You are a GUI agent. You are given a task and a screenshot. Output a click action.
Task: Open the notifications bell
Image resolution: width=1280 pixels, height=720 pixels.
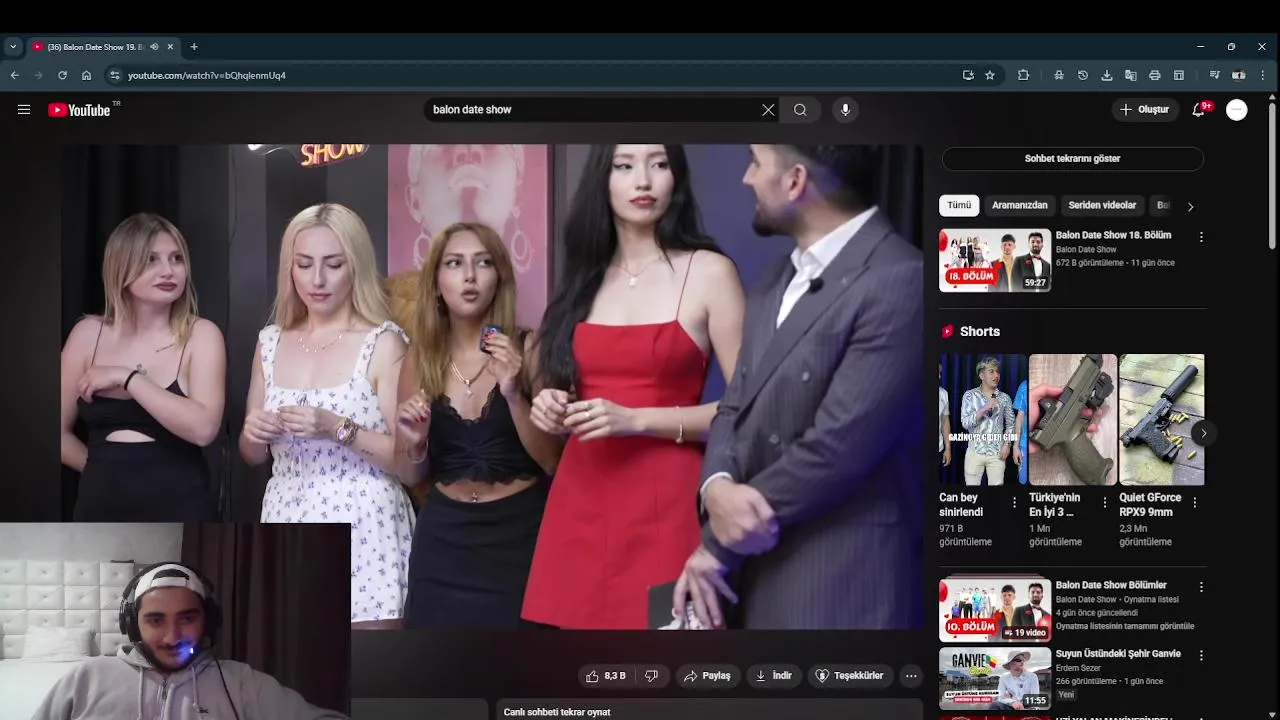click(1199, 110)
